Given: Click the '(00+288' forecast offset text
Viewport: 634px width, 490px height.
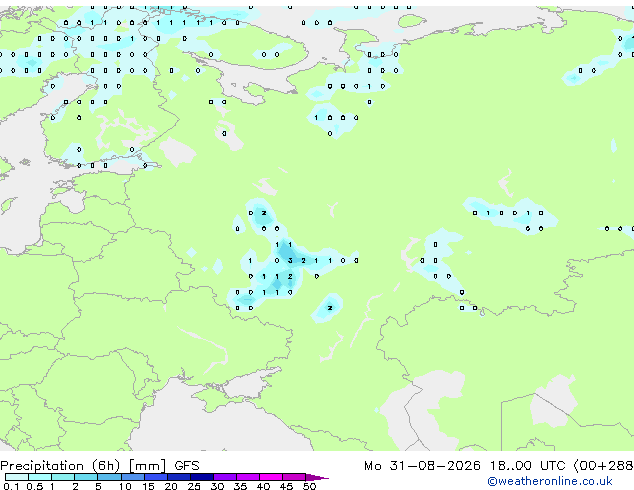Looking at the screenshot, I should point(603,466).
